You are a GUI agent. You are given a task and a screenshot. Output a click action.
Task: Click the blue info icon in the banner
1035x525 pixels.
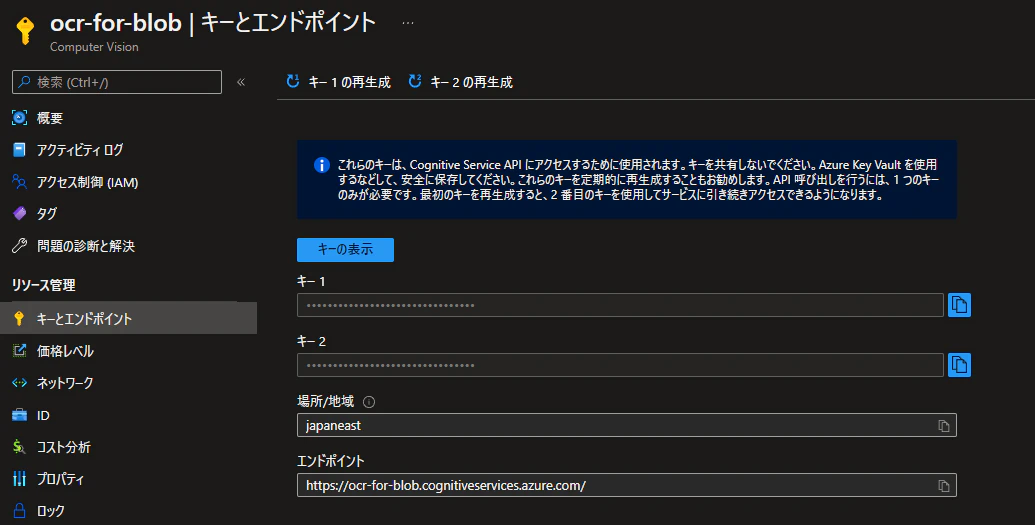click(321, 164)
